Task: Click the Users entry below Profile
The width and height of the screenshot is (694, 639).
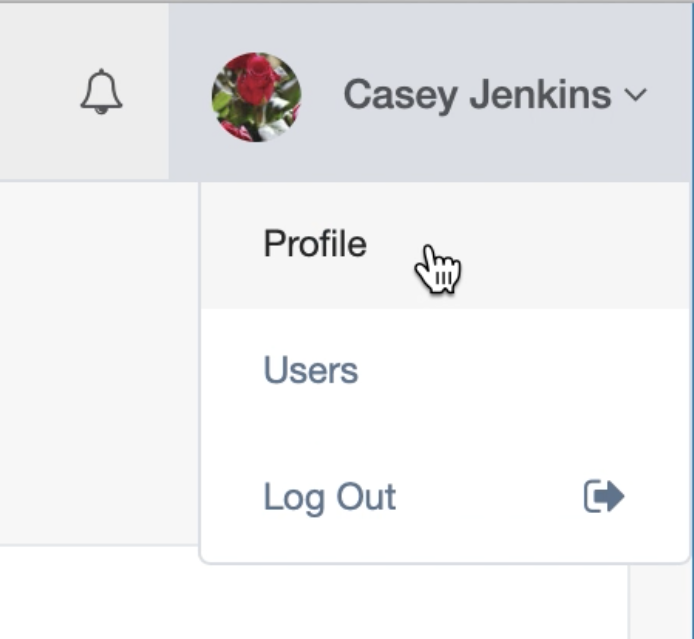Action: point(310,371)
